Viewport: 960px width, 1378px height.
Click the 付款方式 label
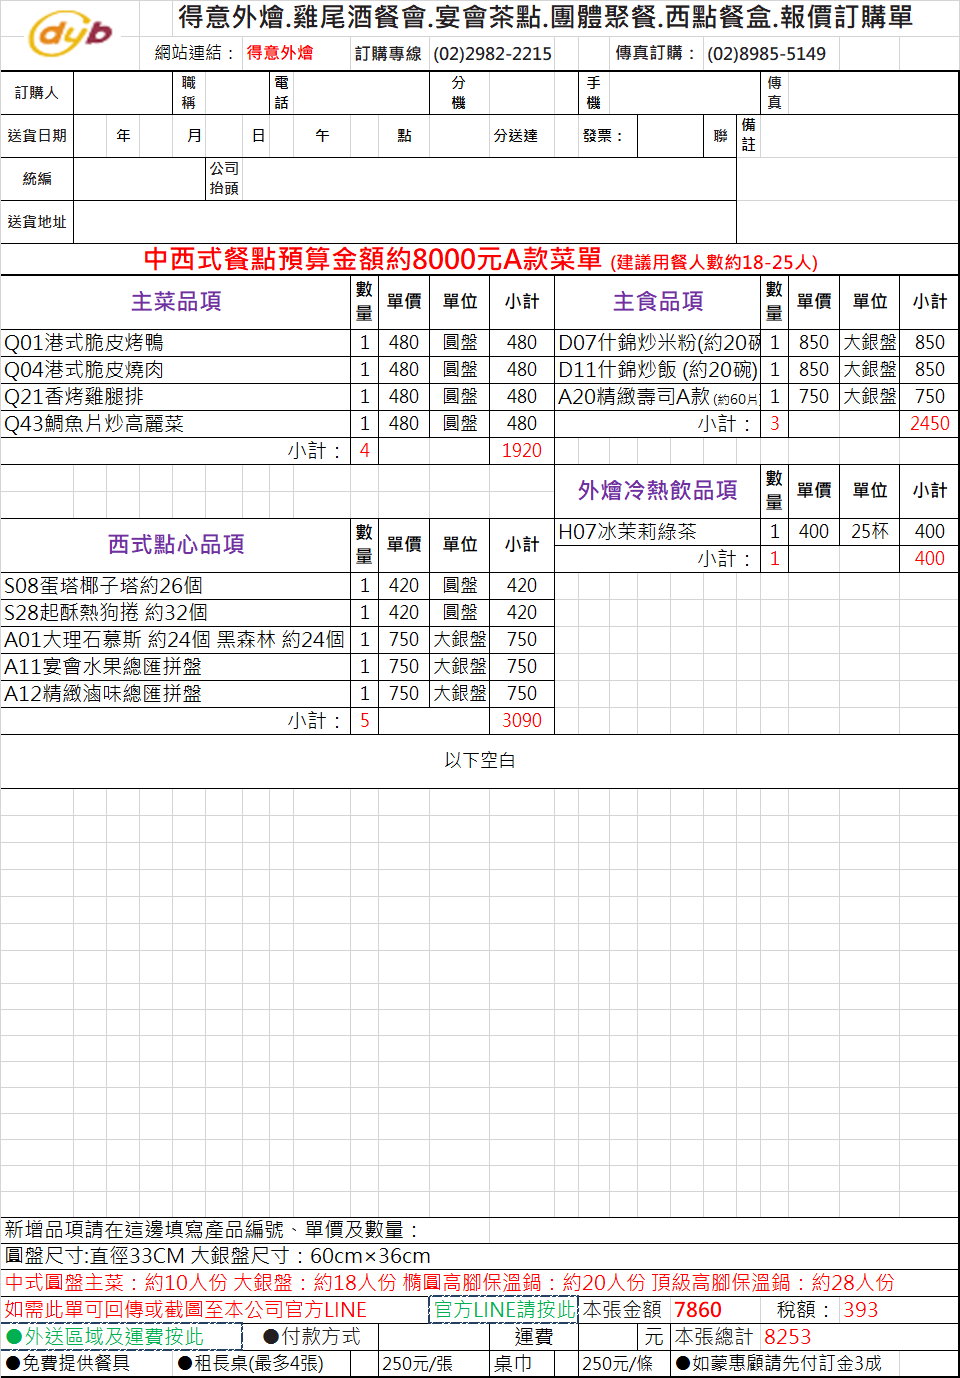[312, 1336]
